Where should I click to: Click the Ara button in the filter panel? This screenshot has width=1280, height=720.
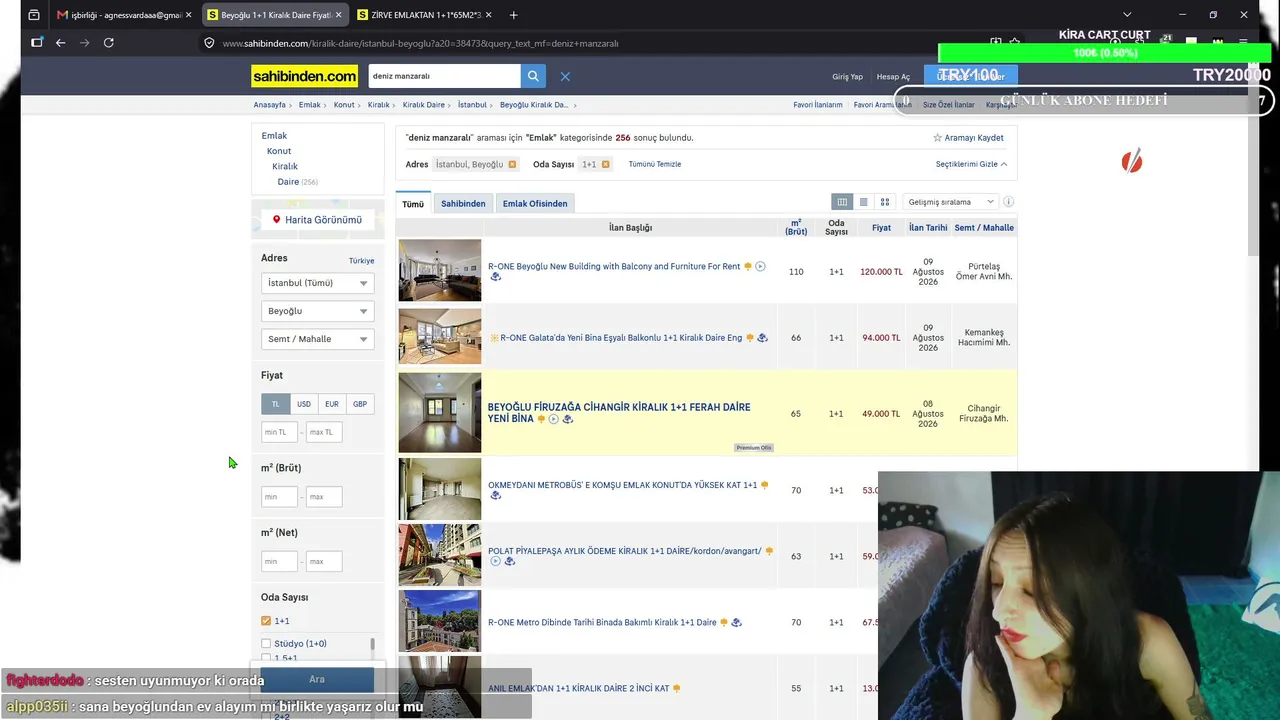[x=317, y=680]
